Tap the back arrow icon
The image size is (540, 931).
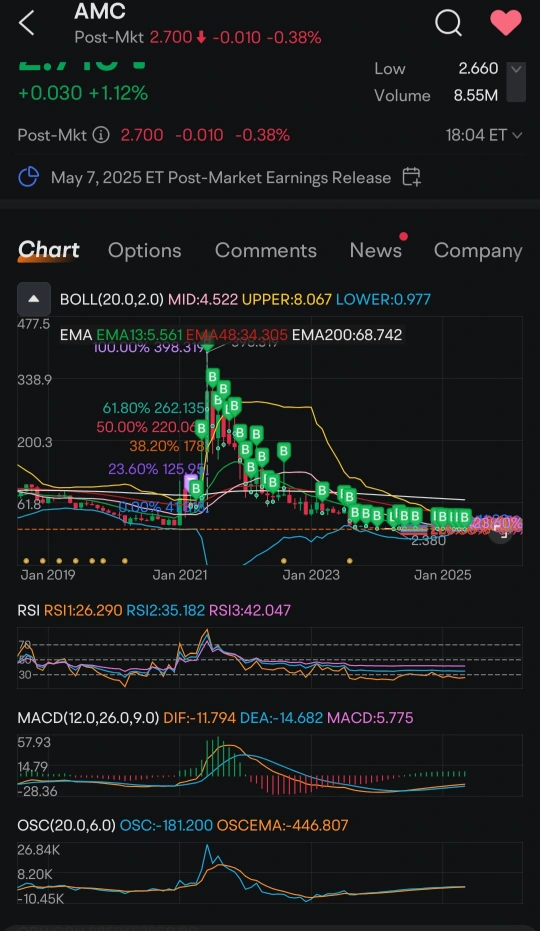coord(27,24)
